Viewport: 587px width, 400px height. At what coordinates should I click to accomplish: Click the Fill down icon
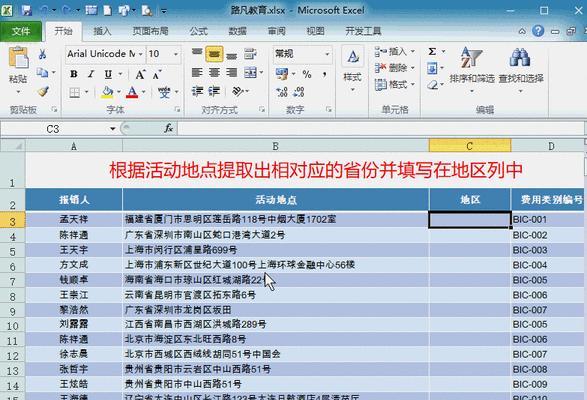pos(432,68)
